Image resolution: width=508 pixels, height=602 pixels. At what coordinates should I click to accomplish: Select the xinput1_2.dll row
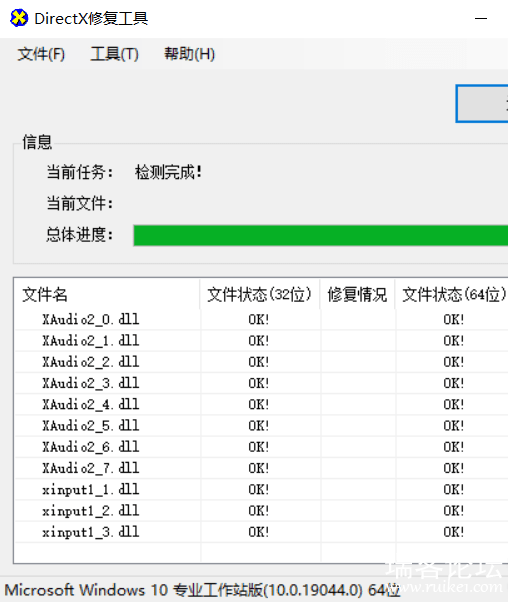click(x=261, y=511)
